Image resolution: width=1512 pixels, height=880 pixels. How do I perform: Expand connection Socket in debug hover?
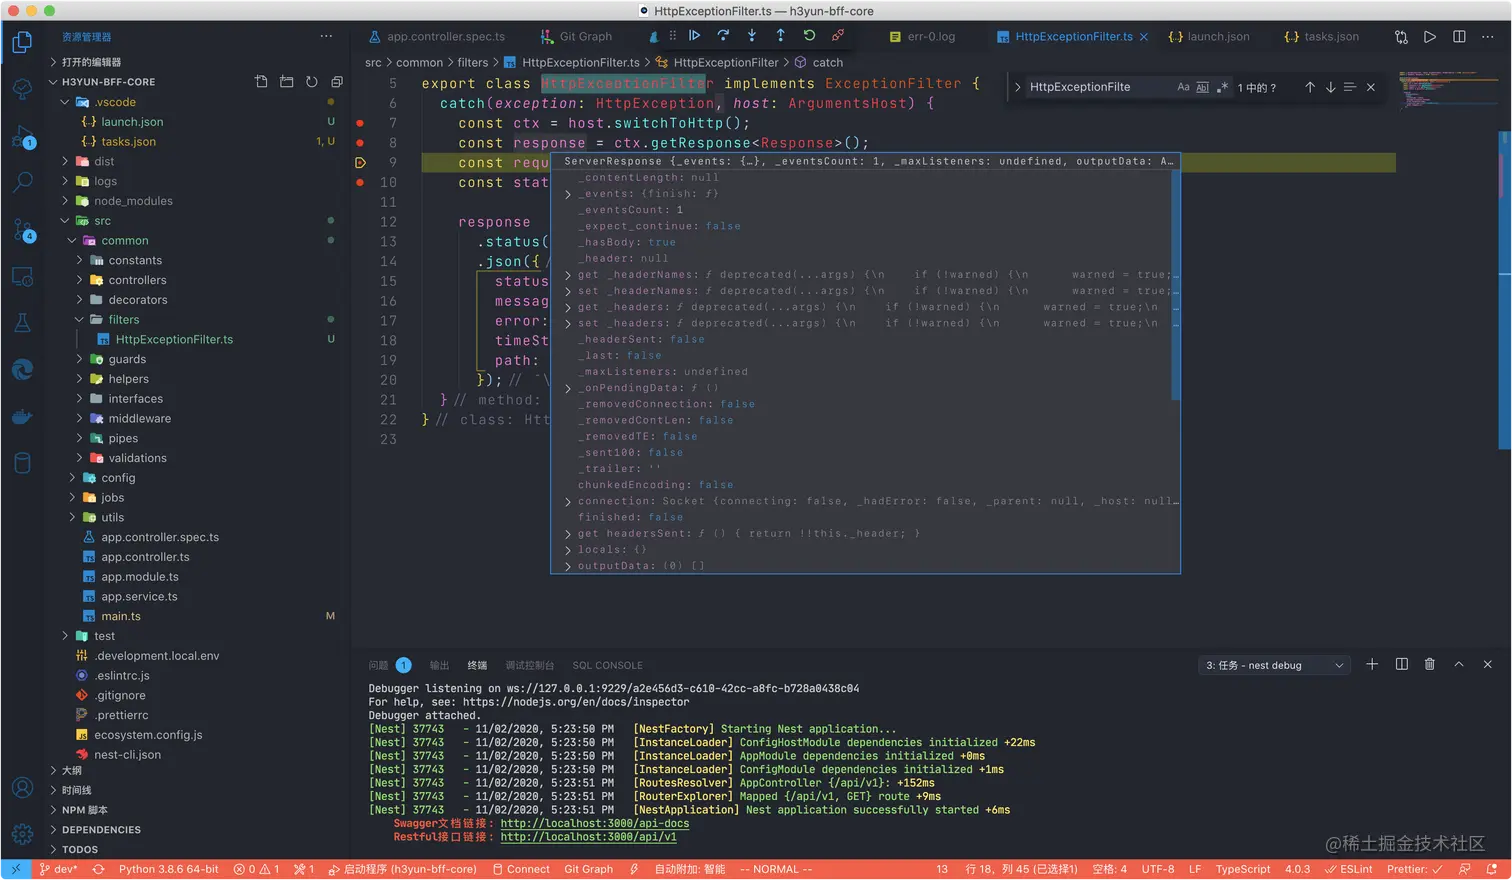568,502
